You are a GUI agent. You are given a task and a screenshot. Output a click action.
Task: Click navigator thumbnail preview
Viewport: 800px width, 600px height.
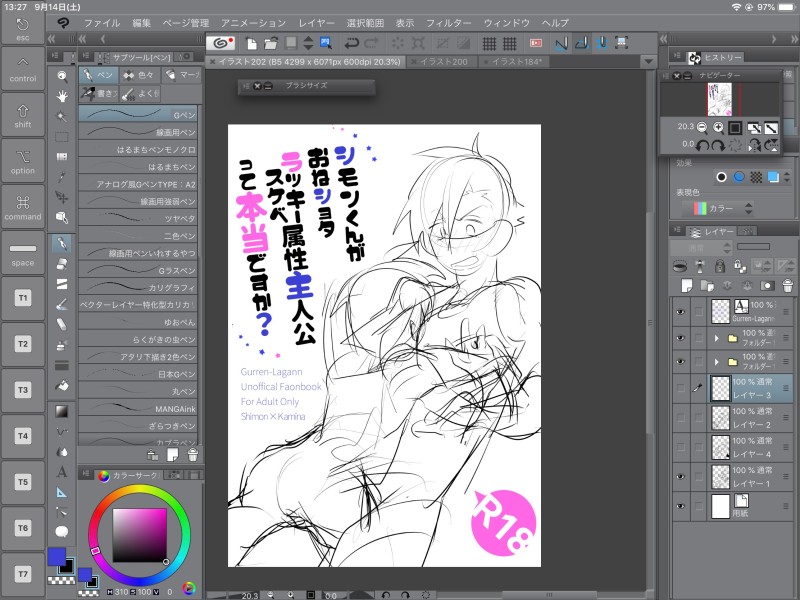[719, 99]
